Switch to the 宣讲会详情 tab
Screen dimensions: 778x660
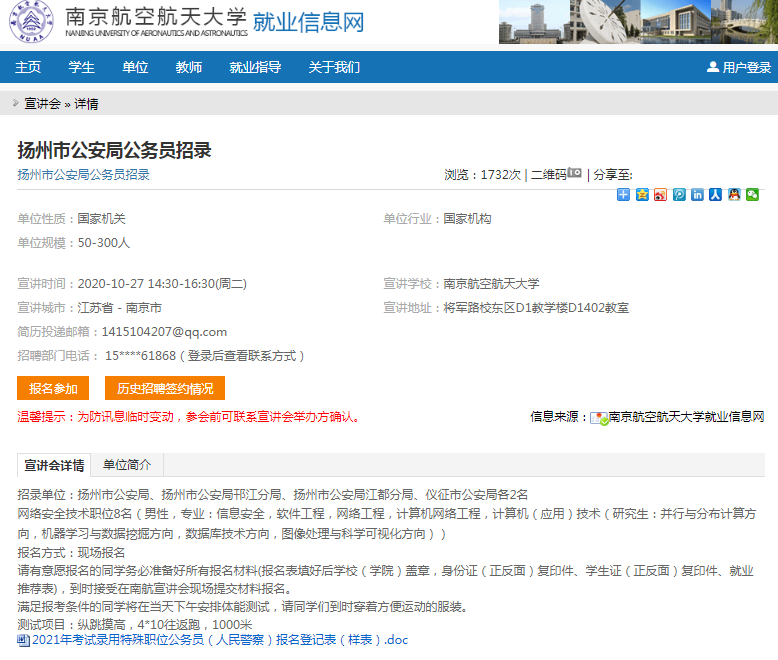pyautogui.click(x=54, y=465)
